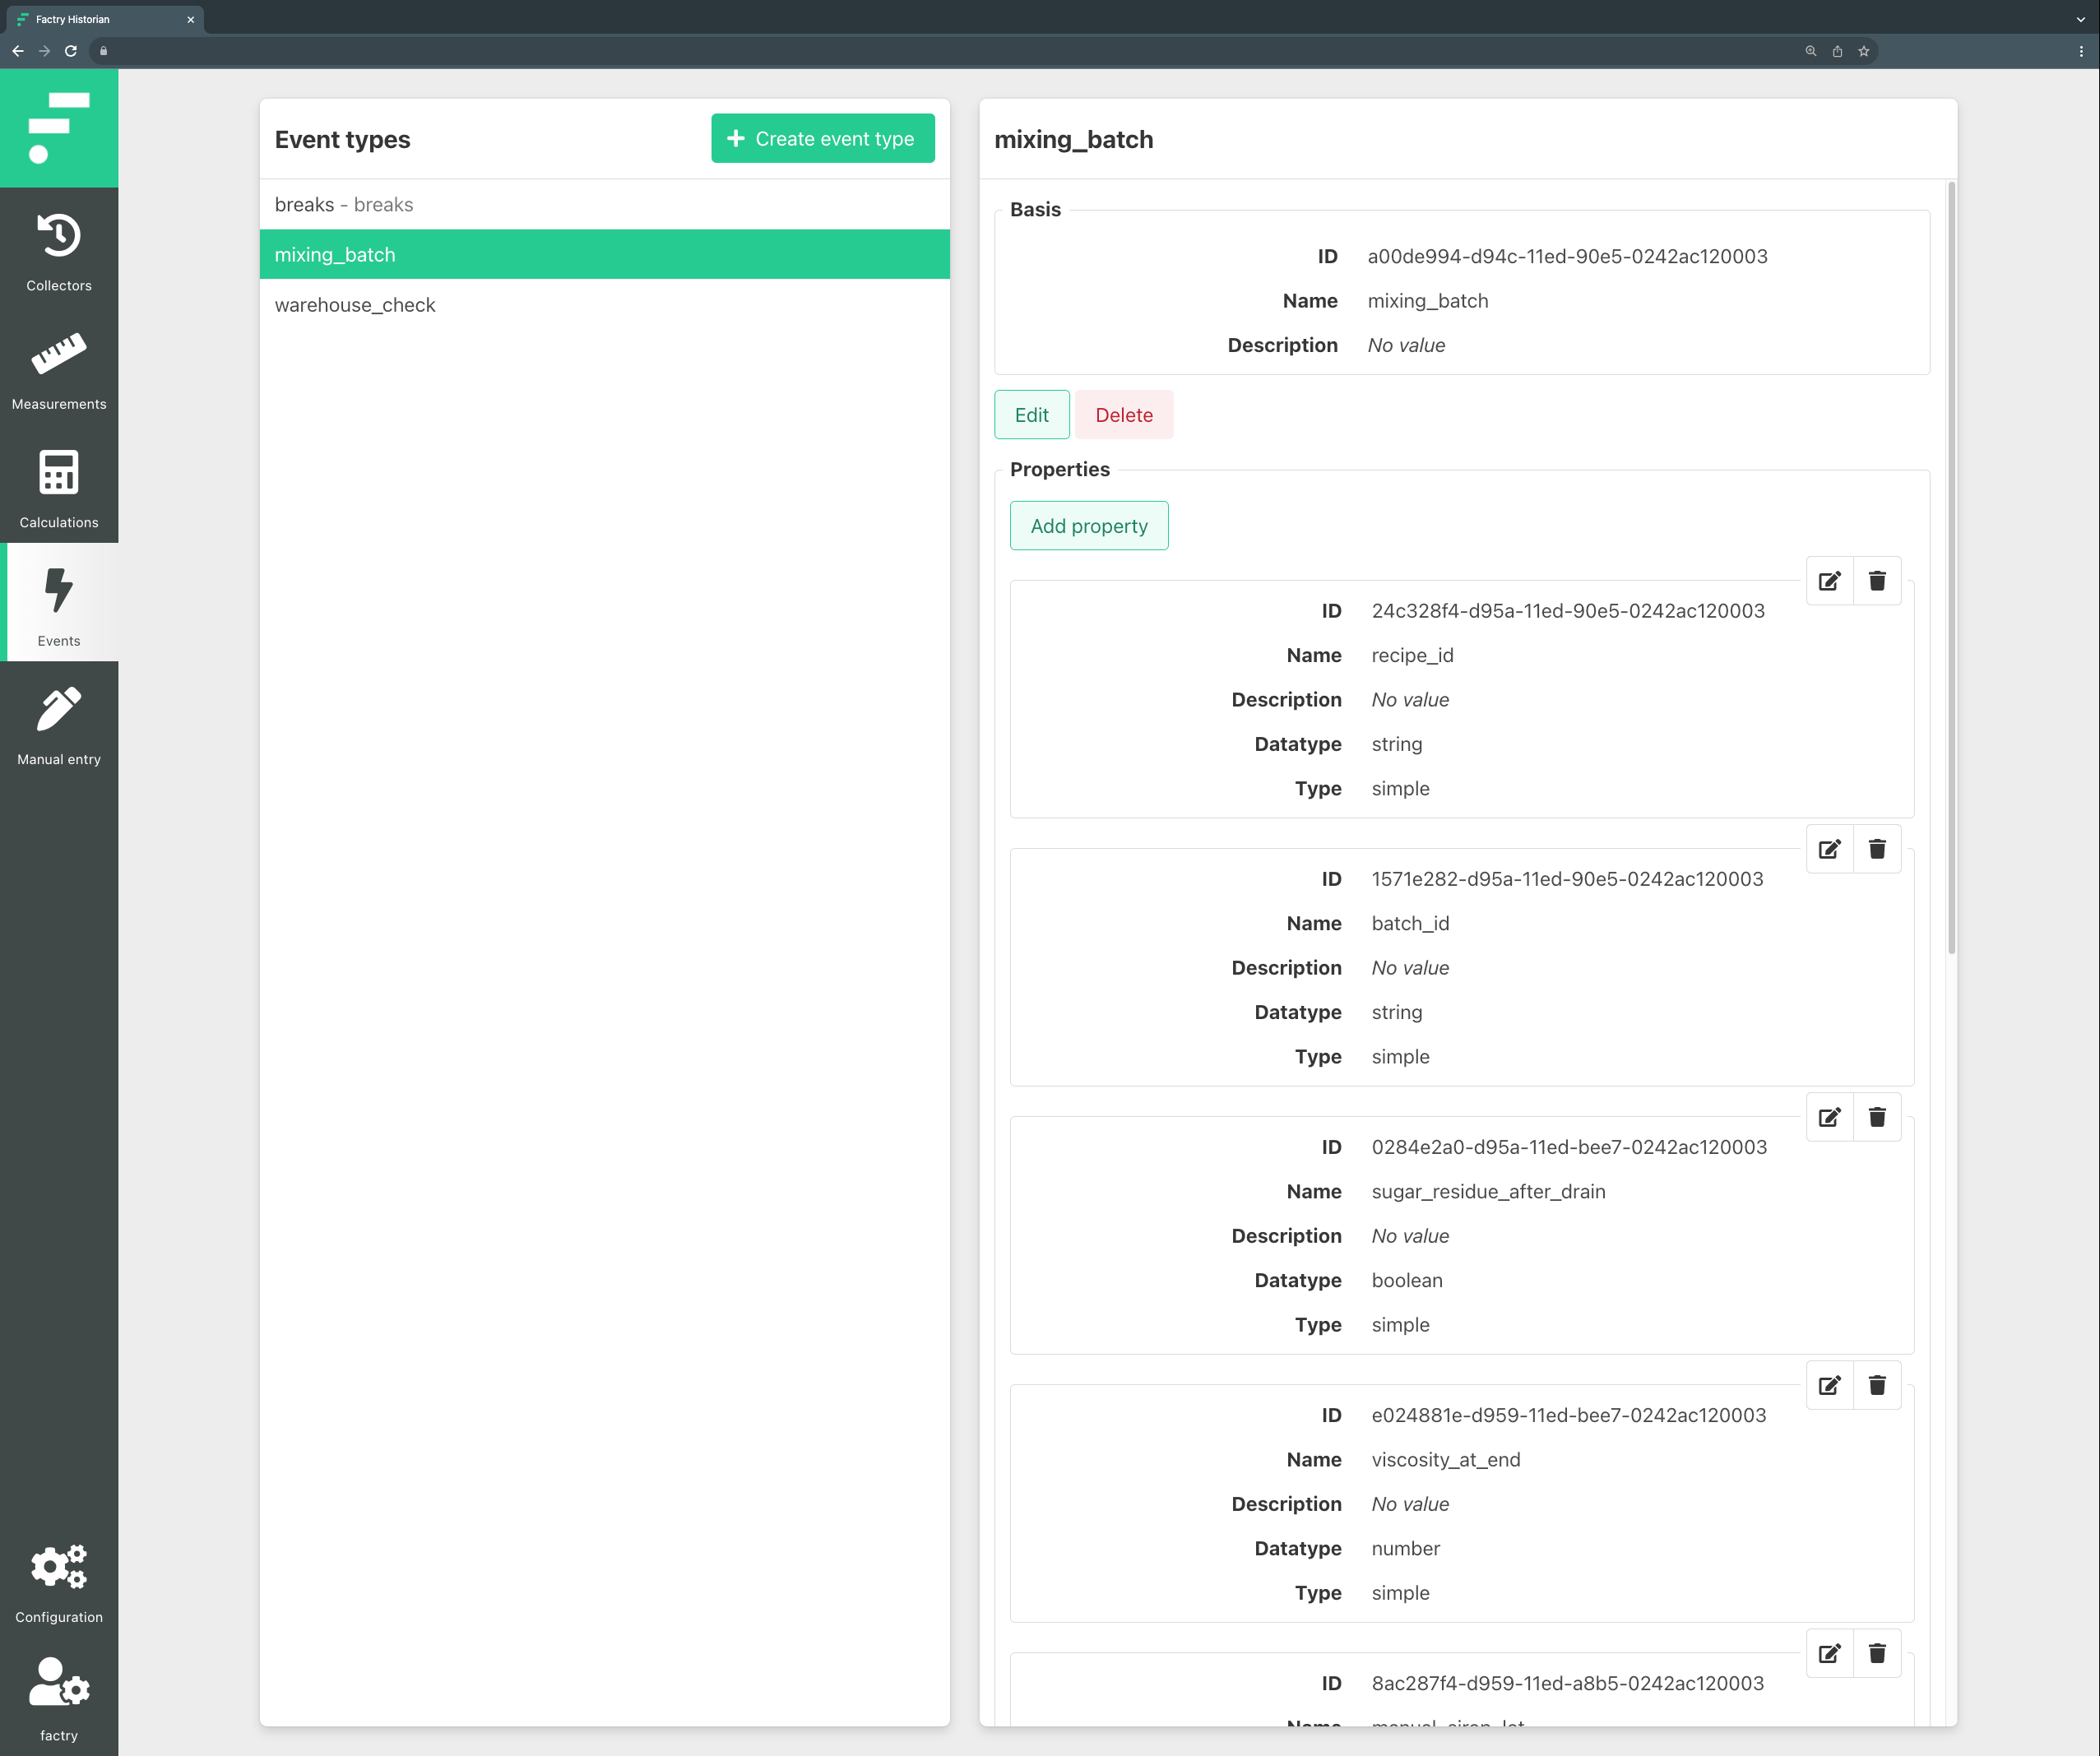Click Create event type button

(822, 139)
